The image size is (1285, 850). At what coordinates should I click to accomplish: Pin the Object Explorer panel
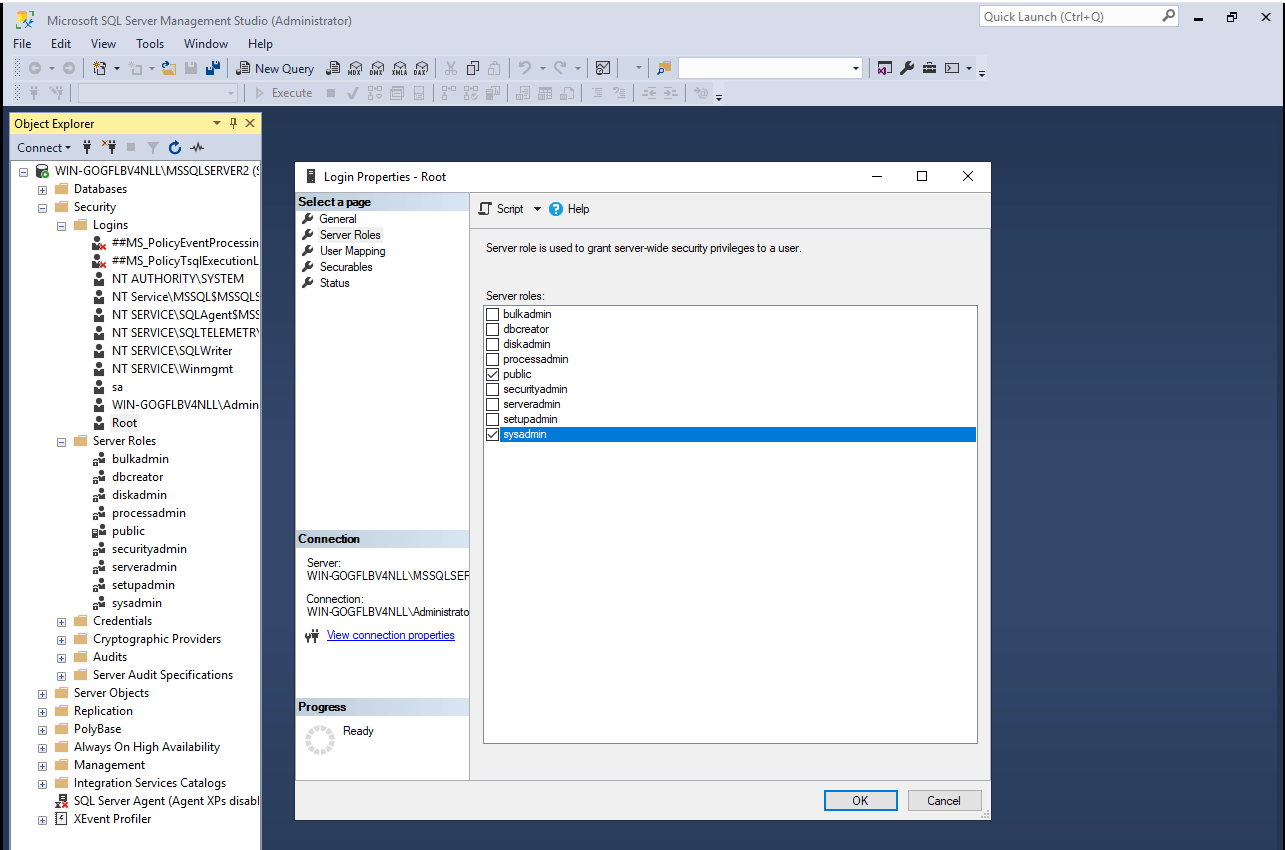point(234,123)
